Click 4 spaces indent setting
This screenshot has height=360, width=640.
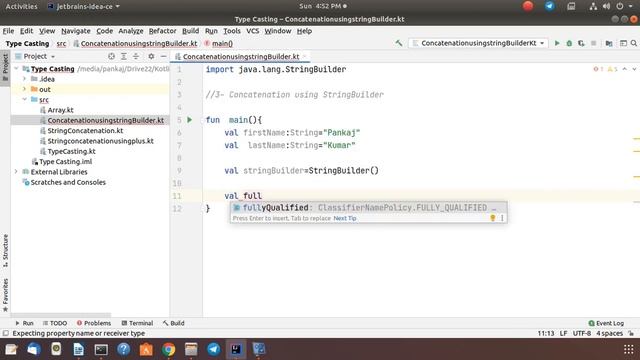609,333
